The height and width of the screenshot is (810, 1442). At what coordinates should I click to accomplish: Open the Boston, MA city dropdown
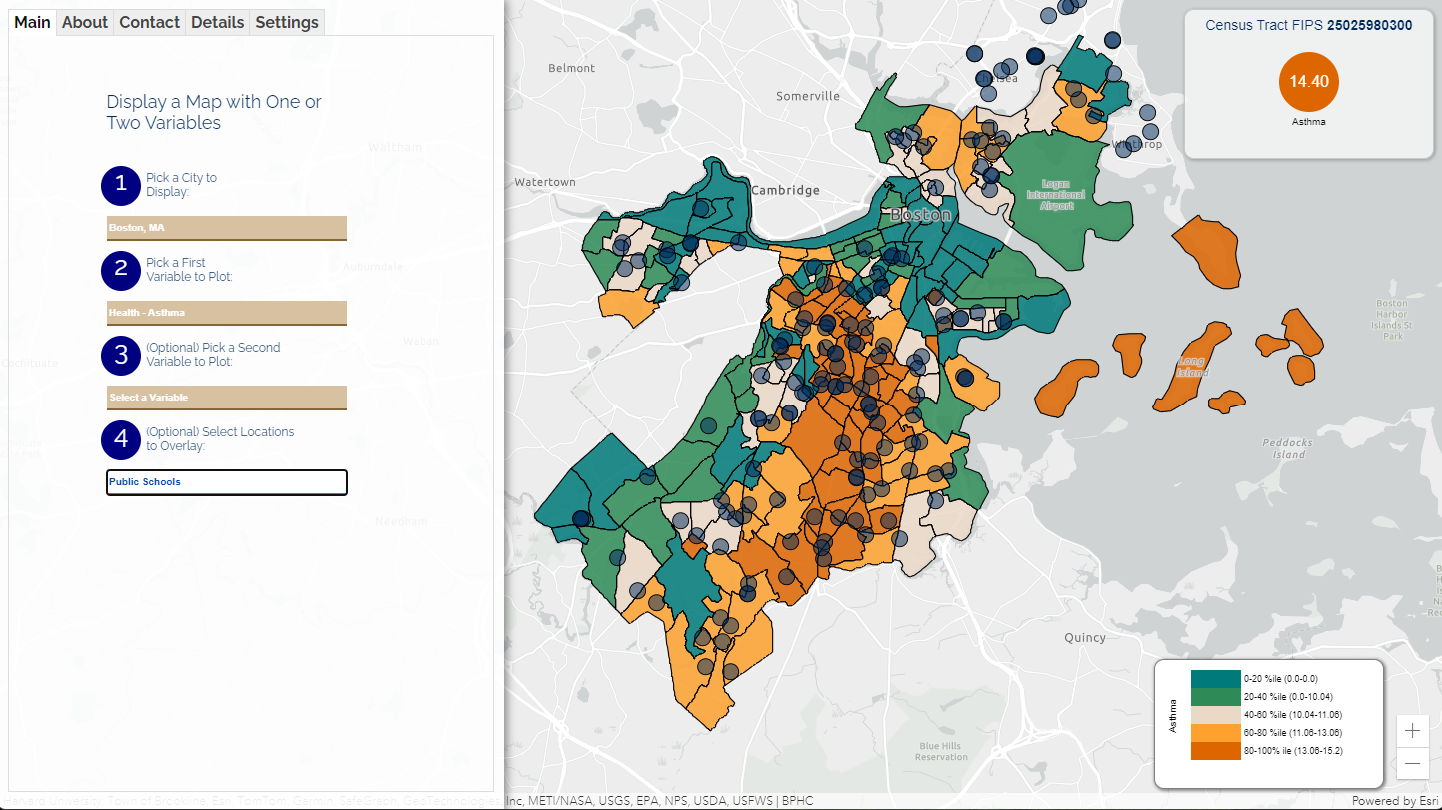point(227,228)
